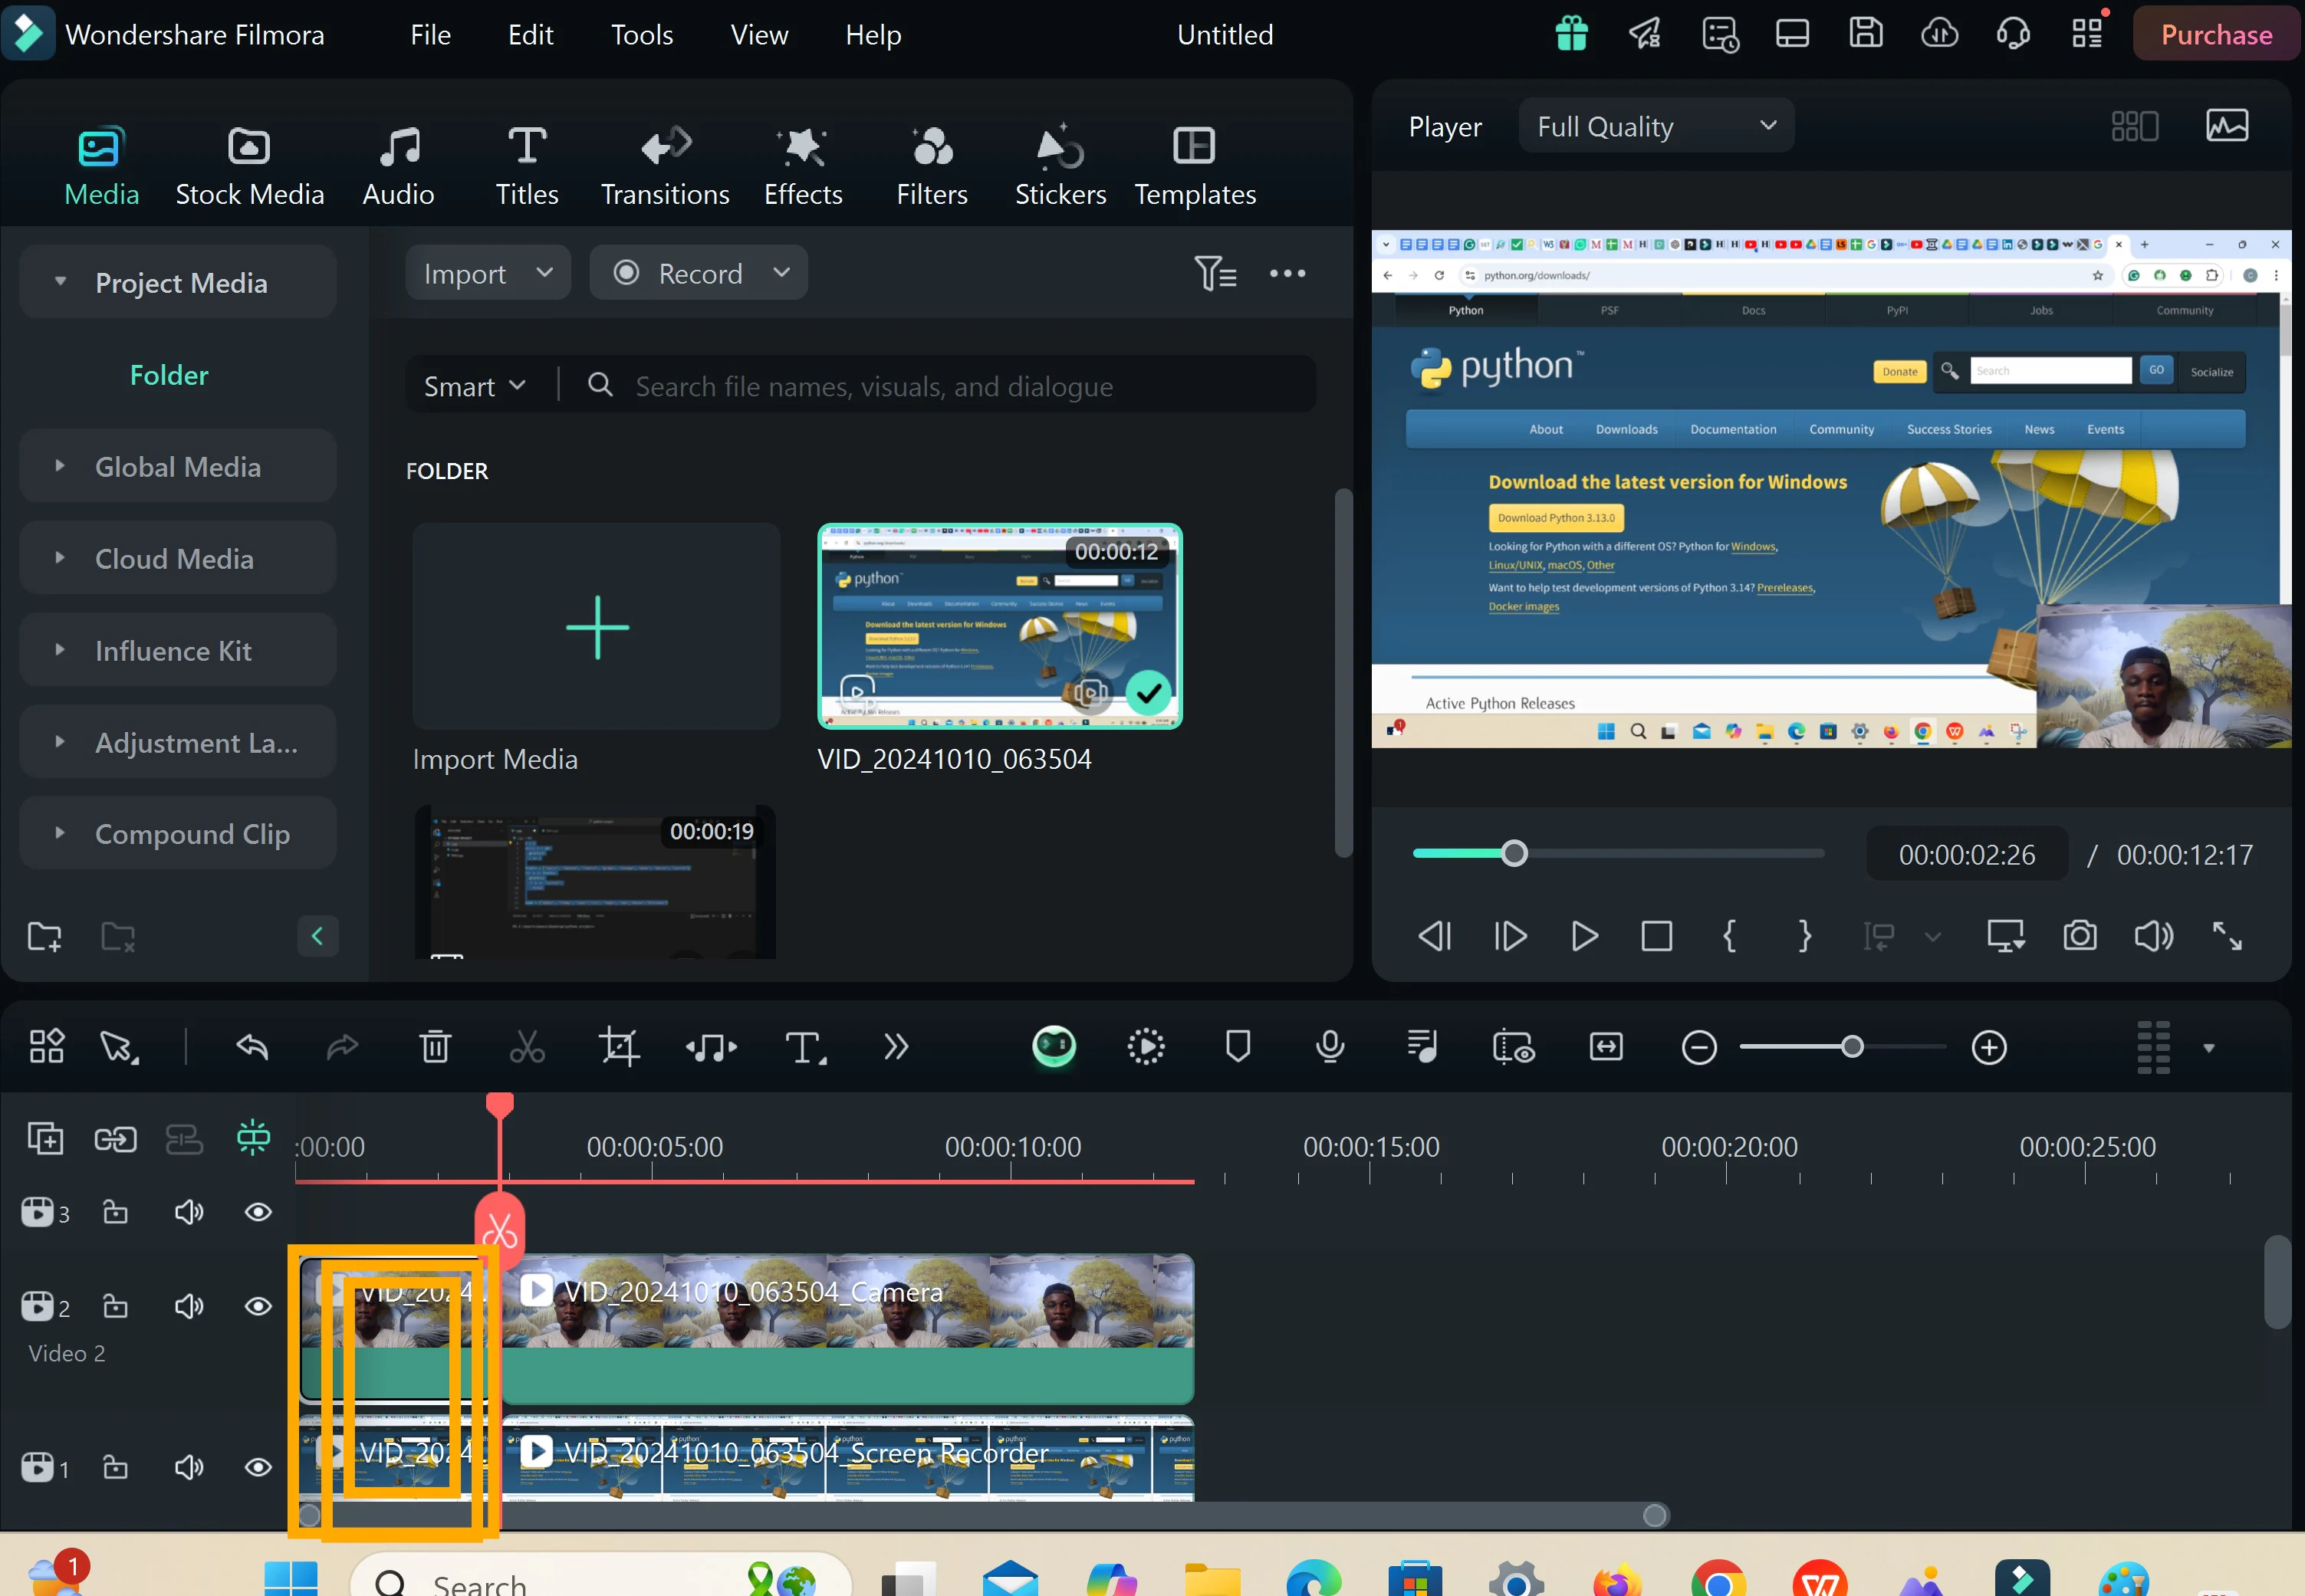Screen dimensions: 2305x1596
Task: Click the Speed Ramping icon
Action: tap(1147, 1046)
